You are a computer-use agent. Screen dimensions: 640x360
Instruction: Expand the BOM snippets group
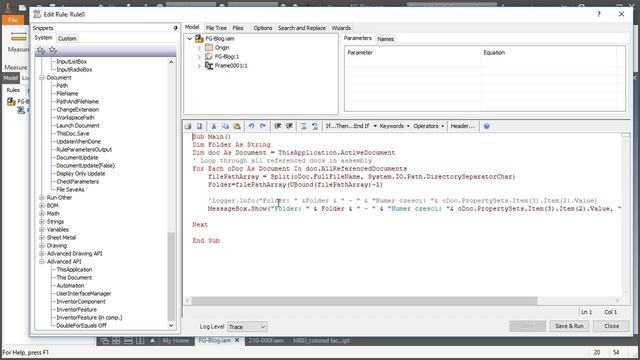pyautogui.click(x=42, y=206)
